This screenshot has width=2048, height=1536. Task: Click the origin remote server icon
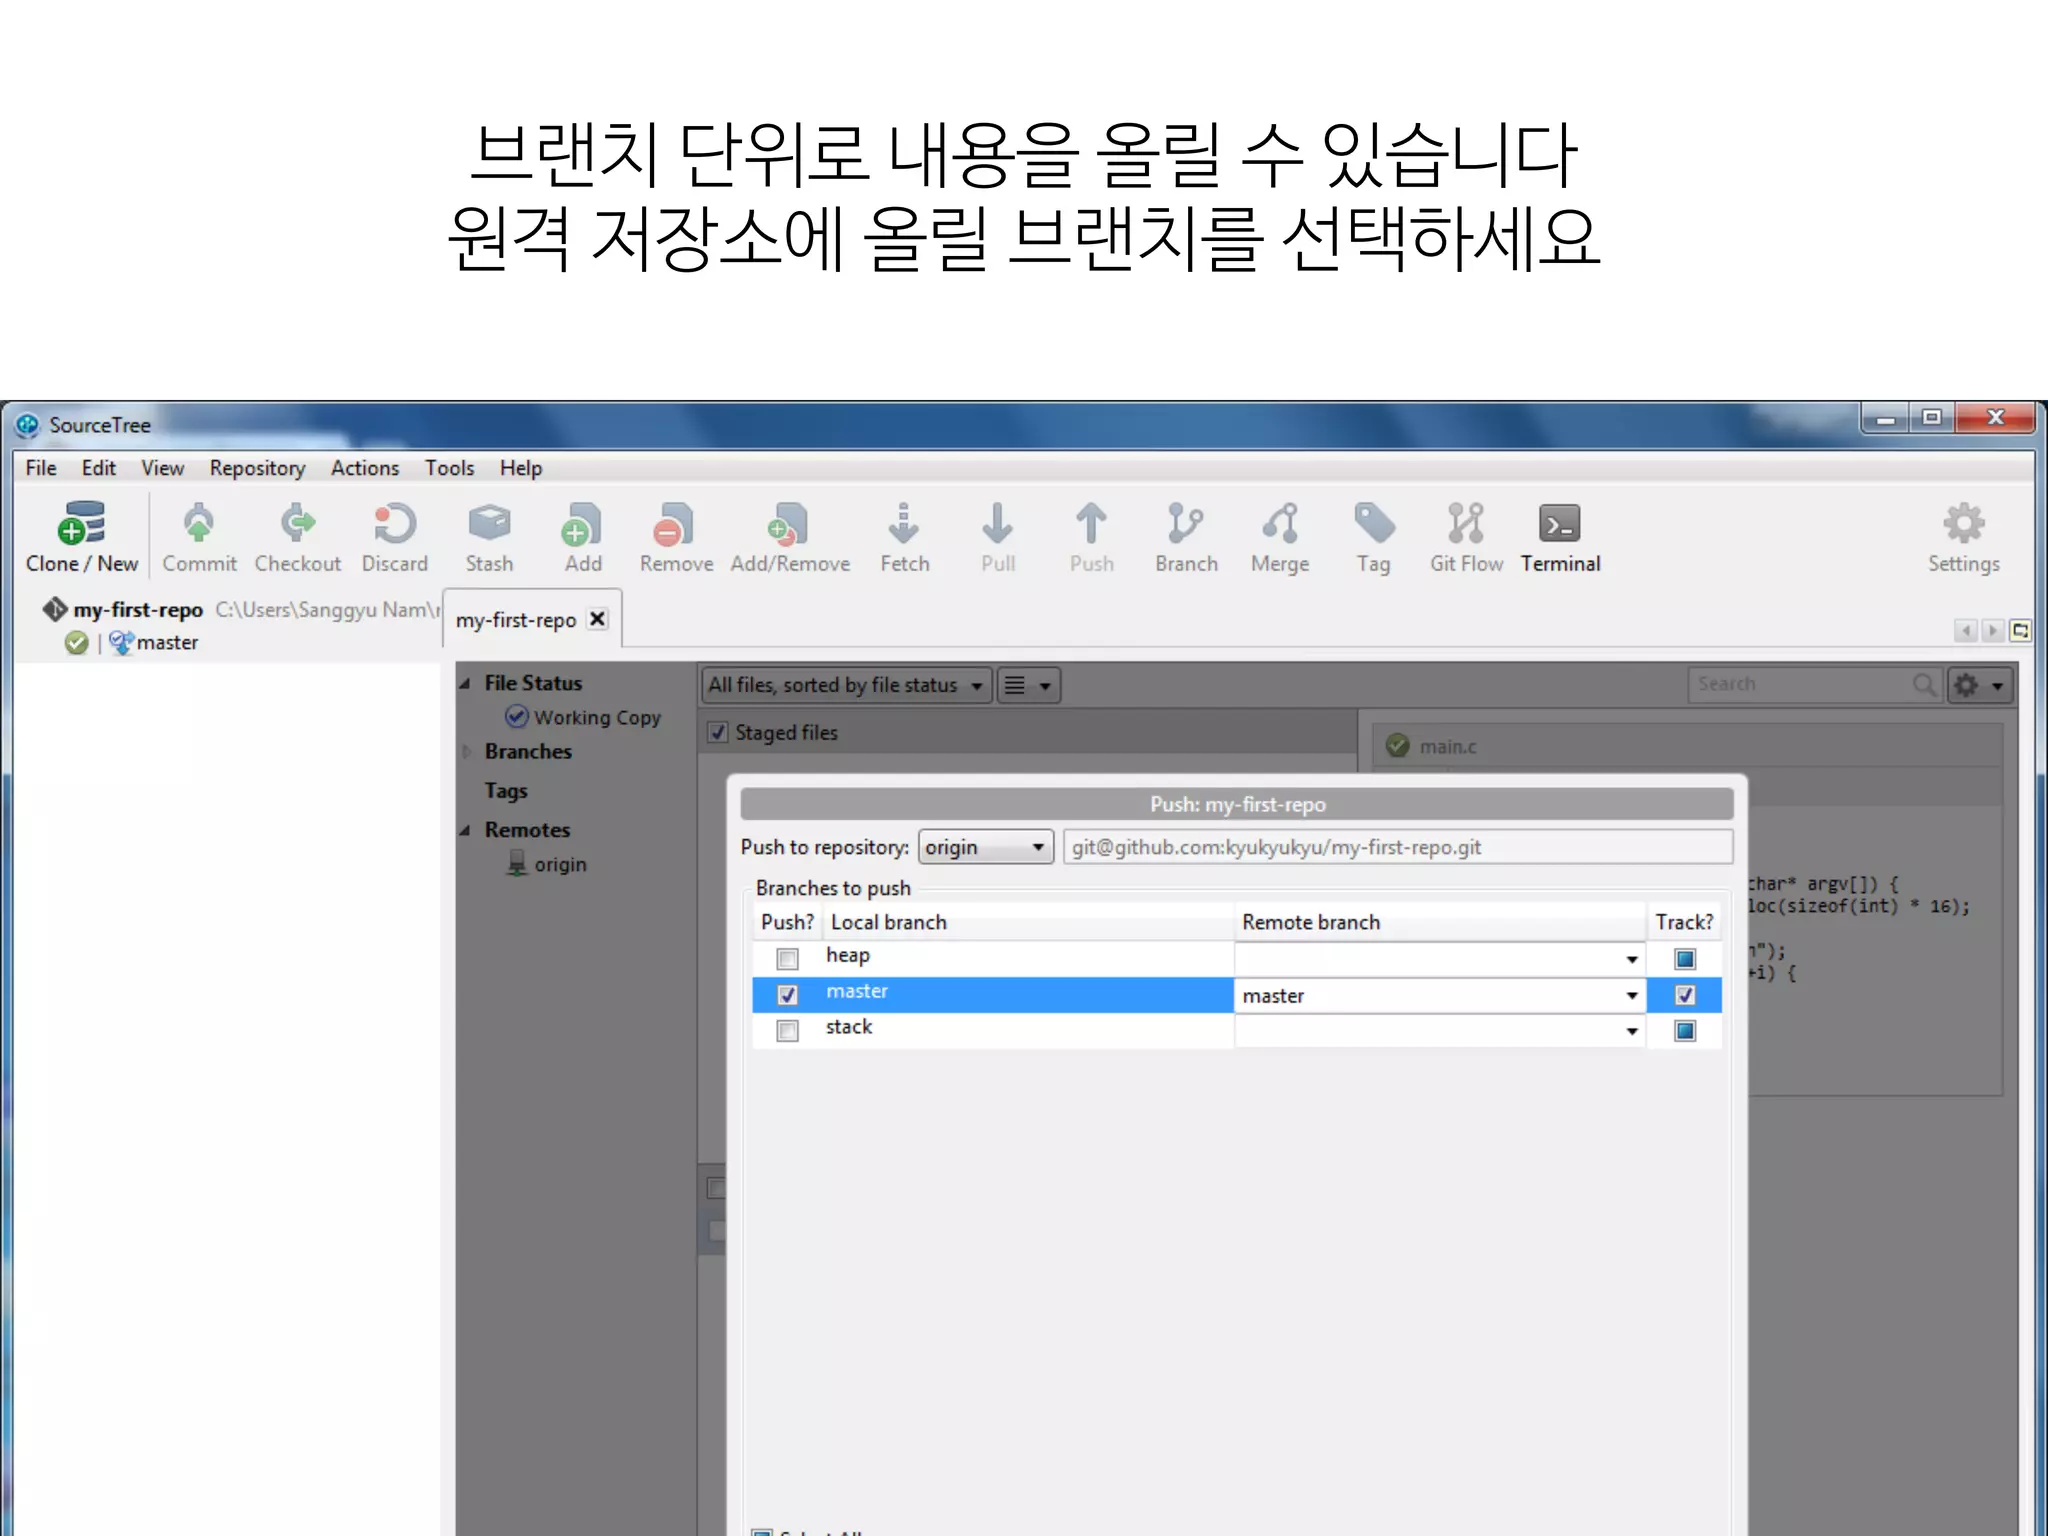[x=516, y=863]
